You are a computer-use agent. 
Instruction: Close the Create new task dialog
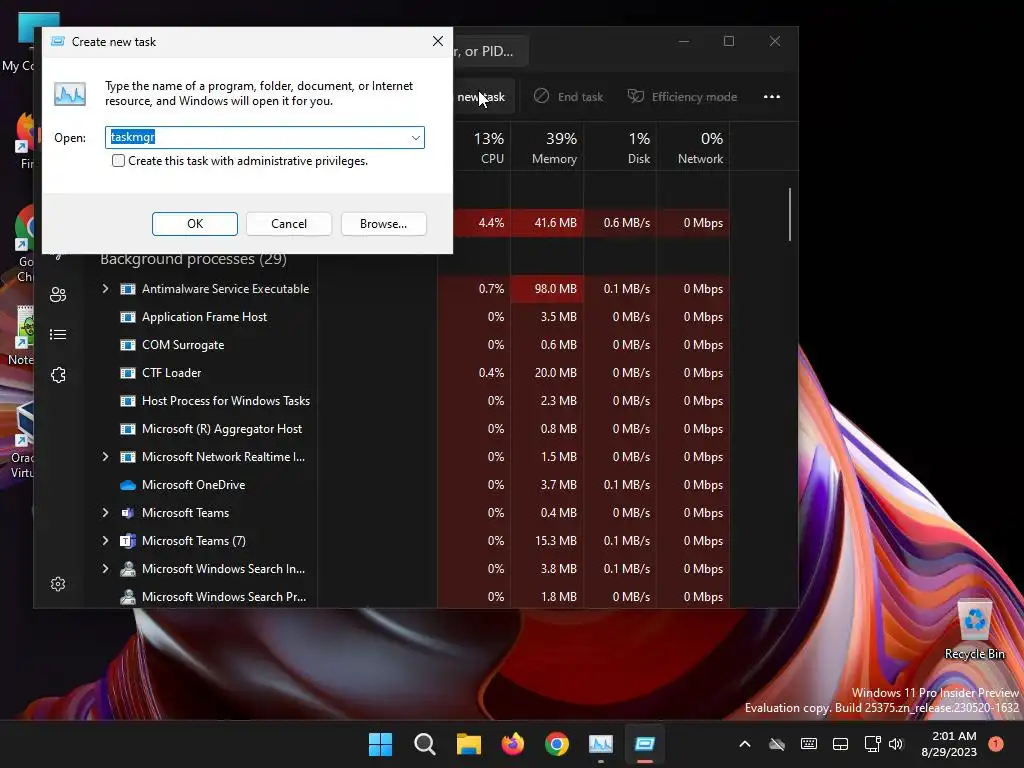[x=438, y=41]
